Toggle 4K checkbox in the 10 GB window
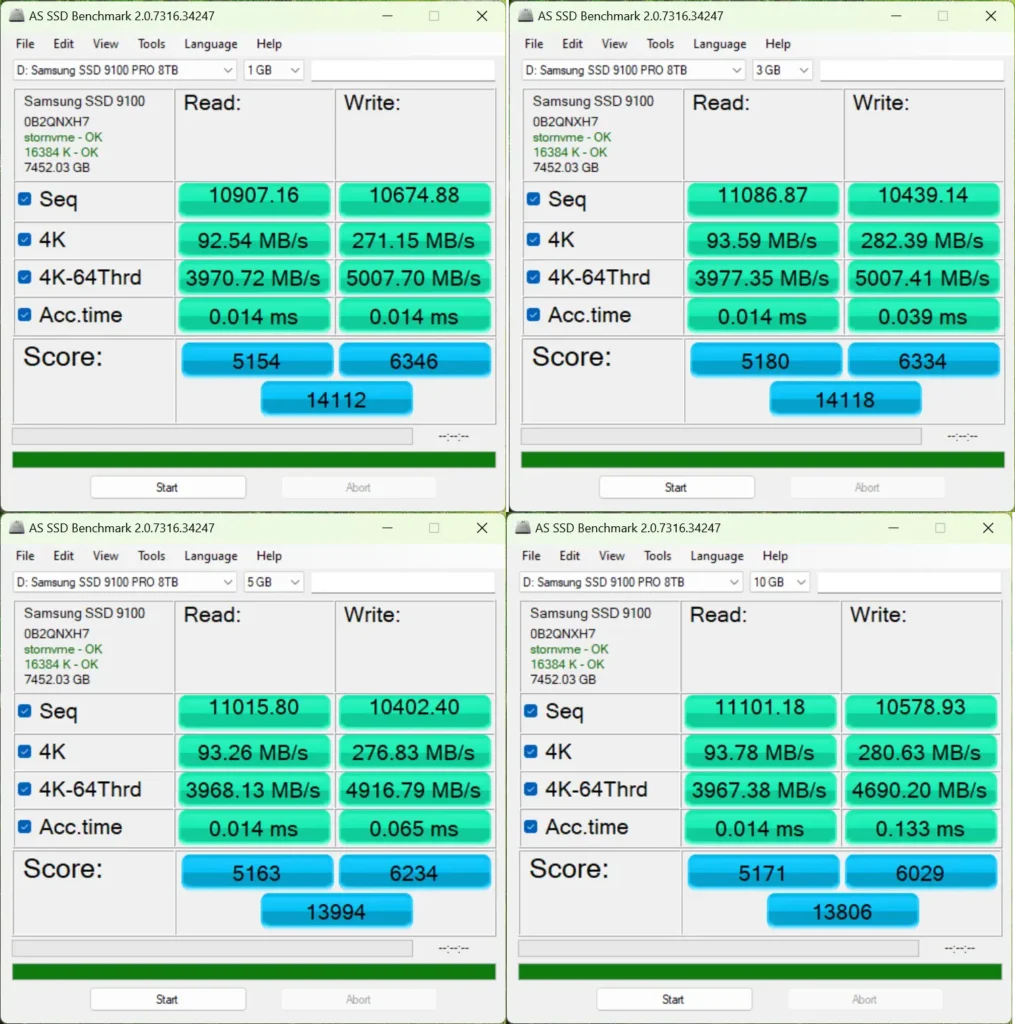 [x=531, y=752]
